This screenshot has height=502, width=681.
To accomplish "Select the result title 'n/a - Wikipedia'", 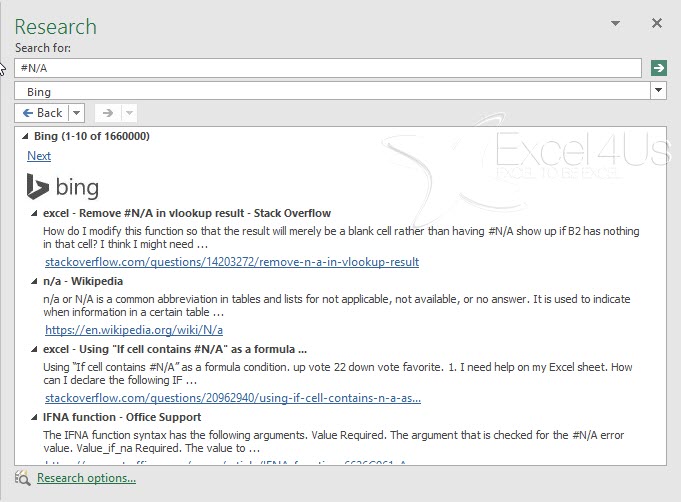I will (x=83, y=281).
